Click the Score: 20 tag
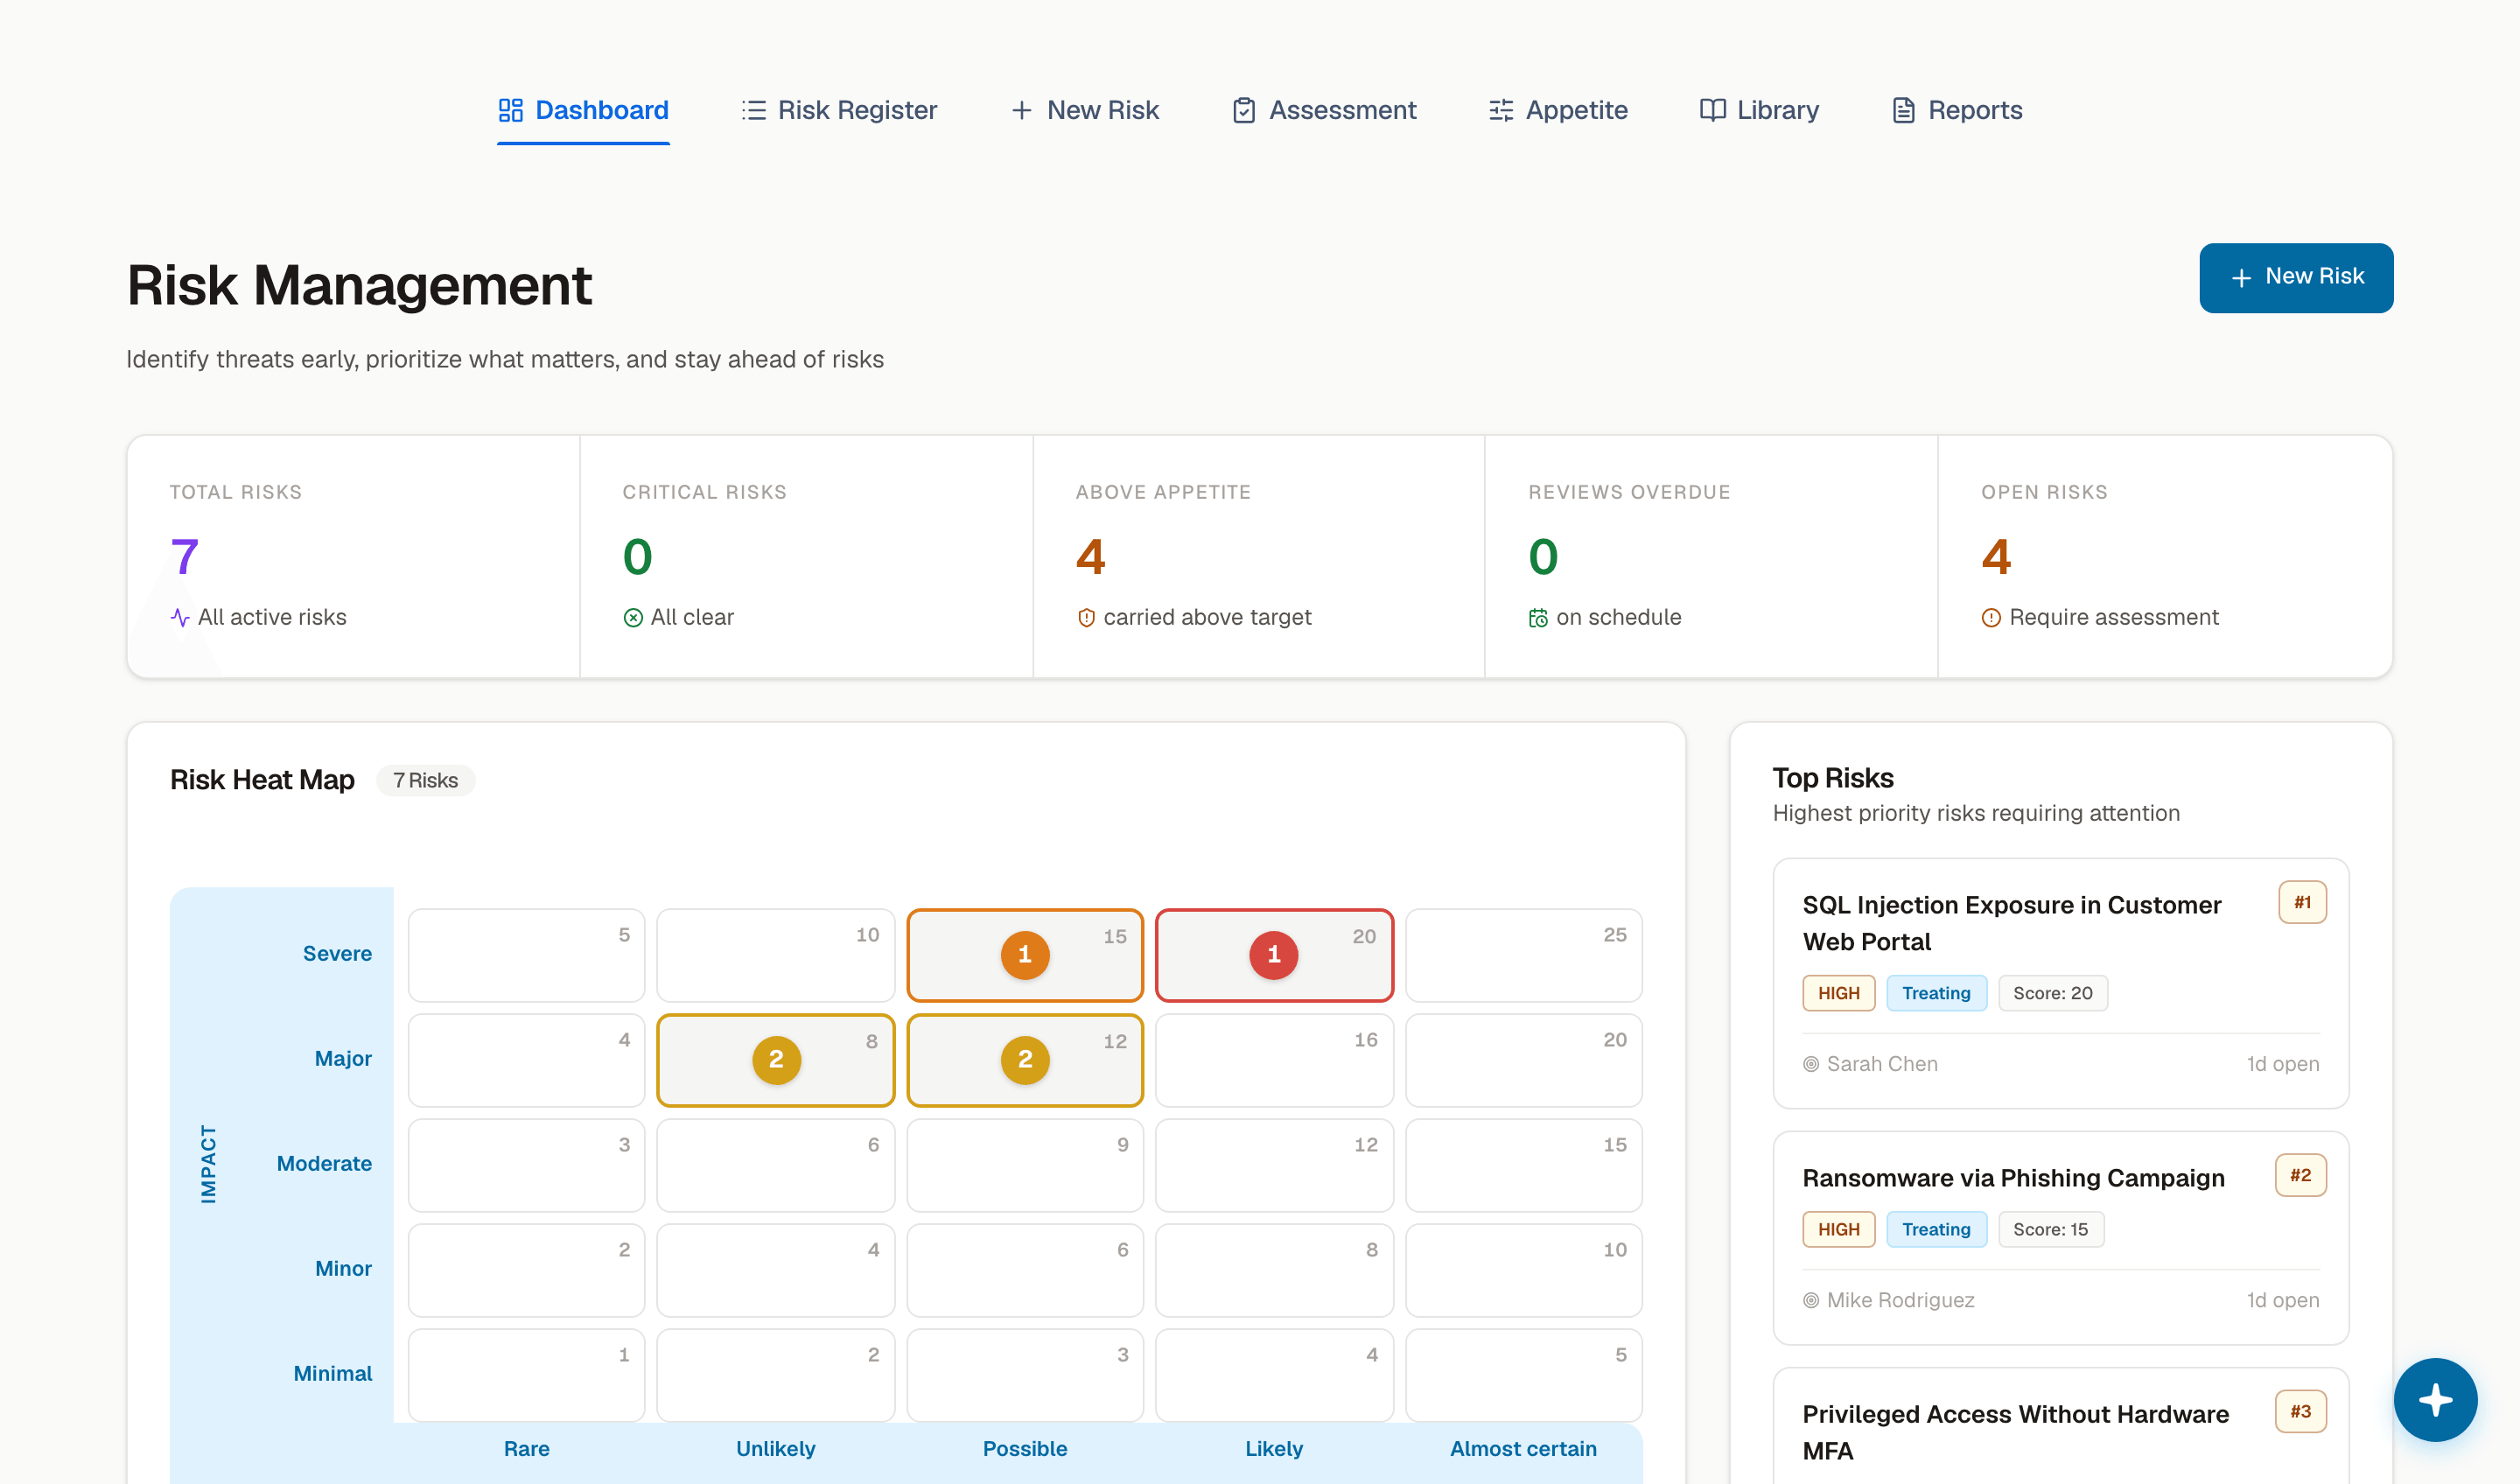Viewport: 2520px width, 1484px height. point(2052,993)
